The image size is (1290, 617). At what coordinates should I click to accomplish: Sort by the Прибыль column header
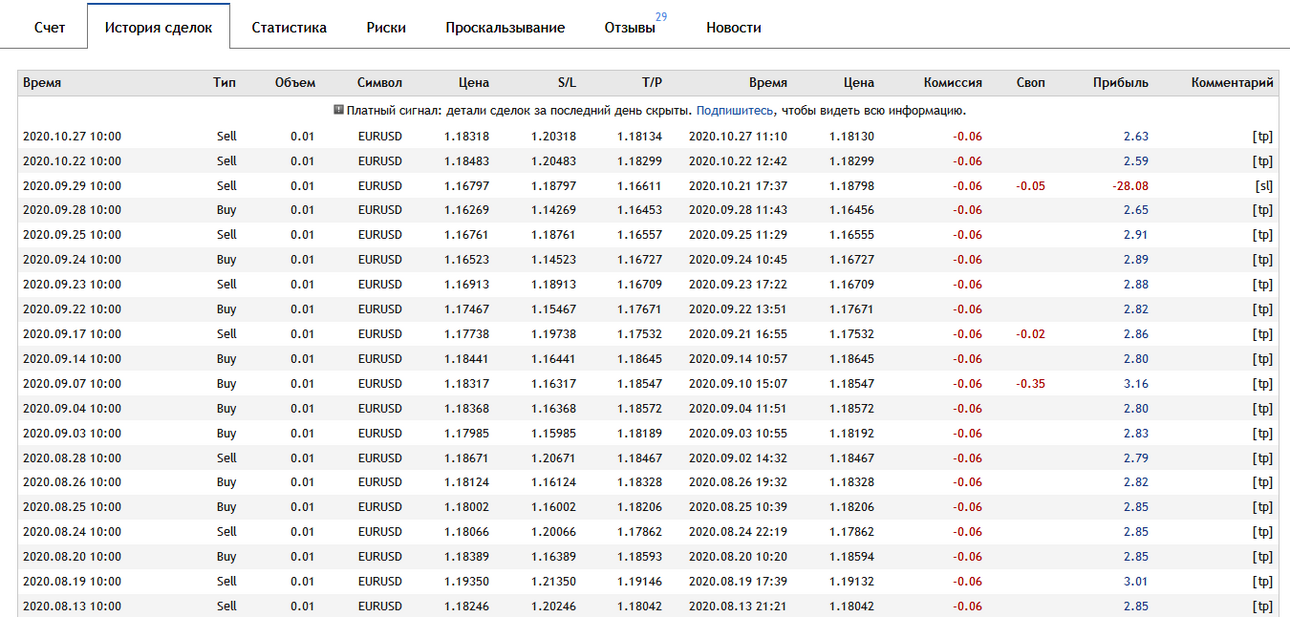click(1120, 83)
